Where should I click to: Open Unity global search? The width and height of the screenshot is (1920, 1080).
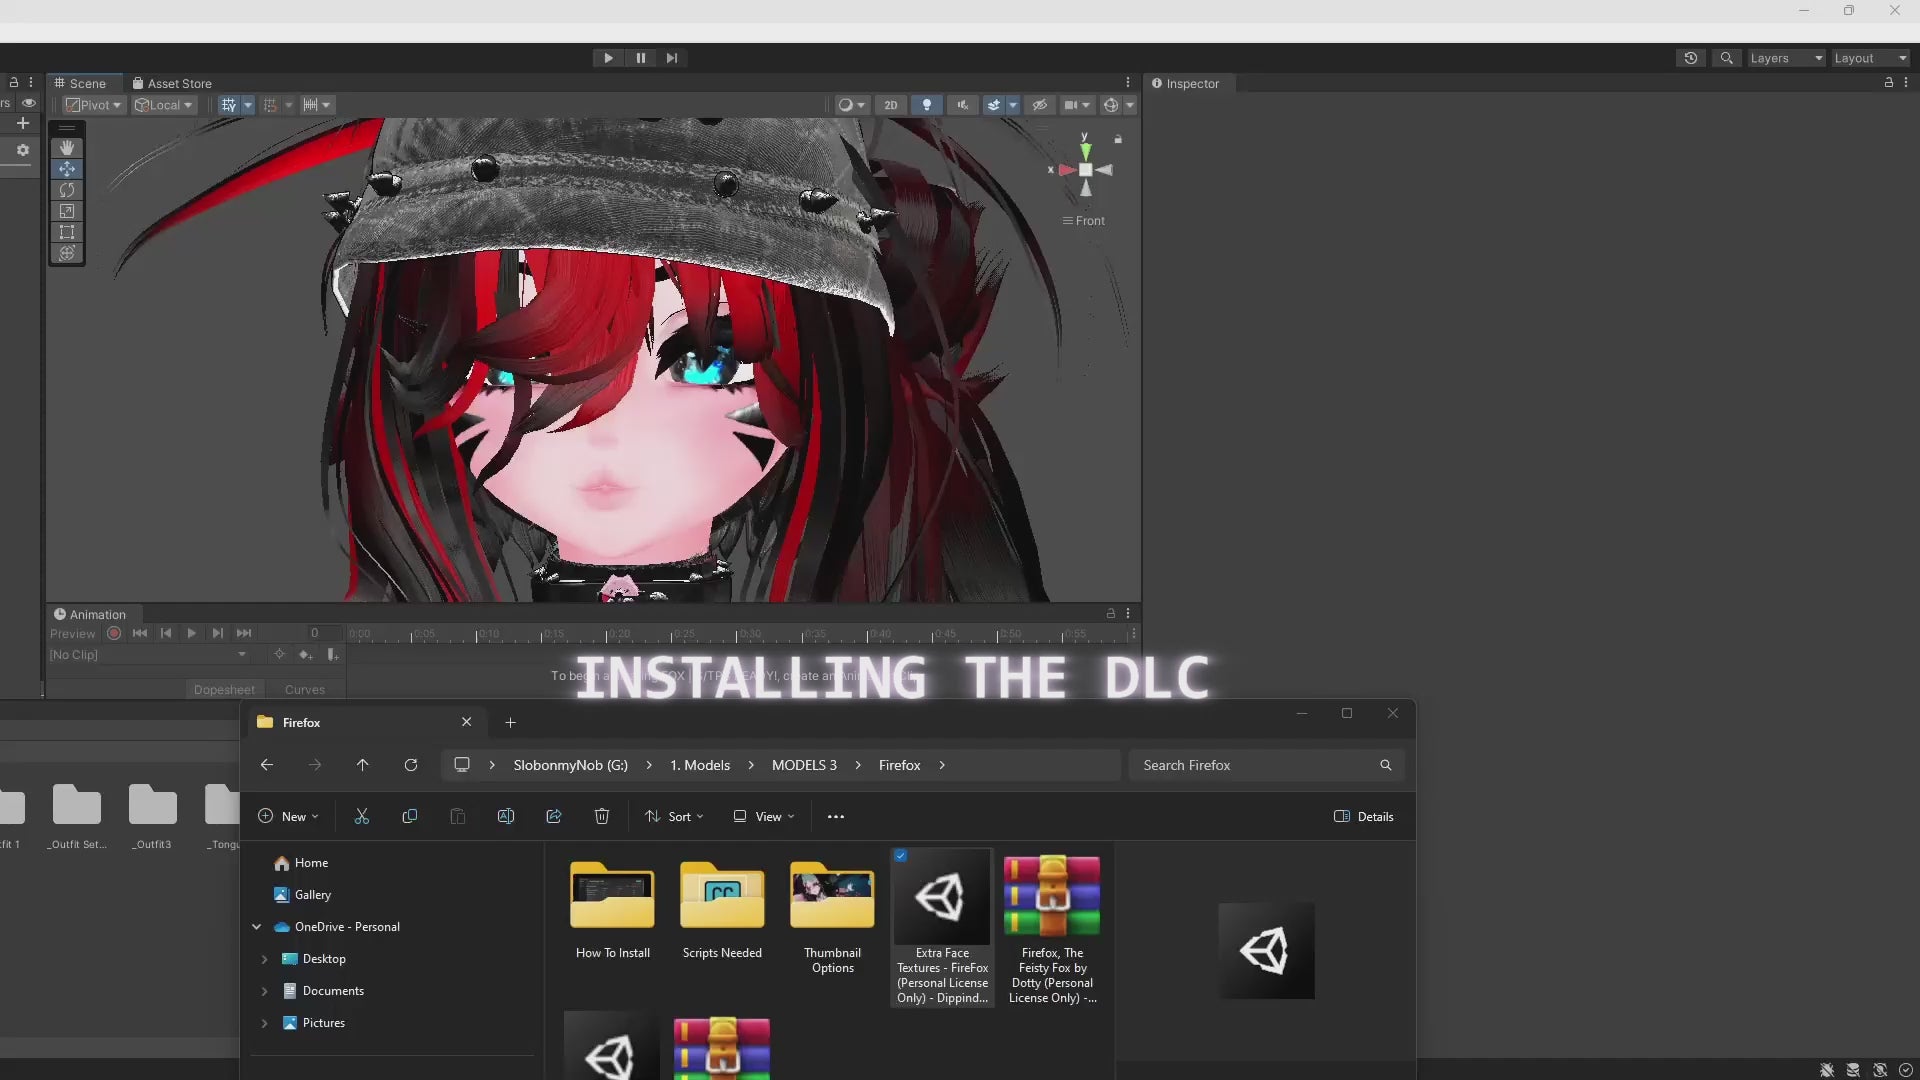1726,58
